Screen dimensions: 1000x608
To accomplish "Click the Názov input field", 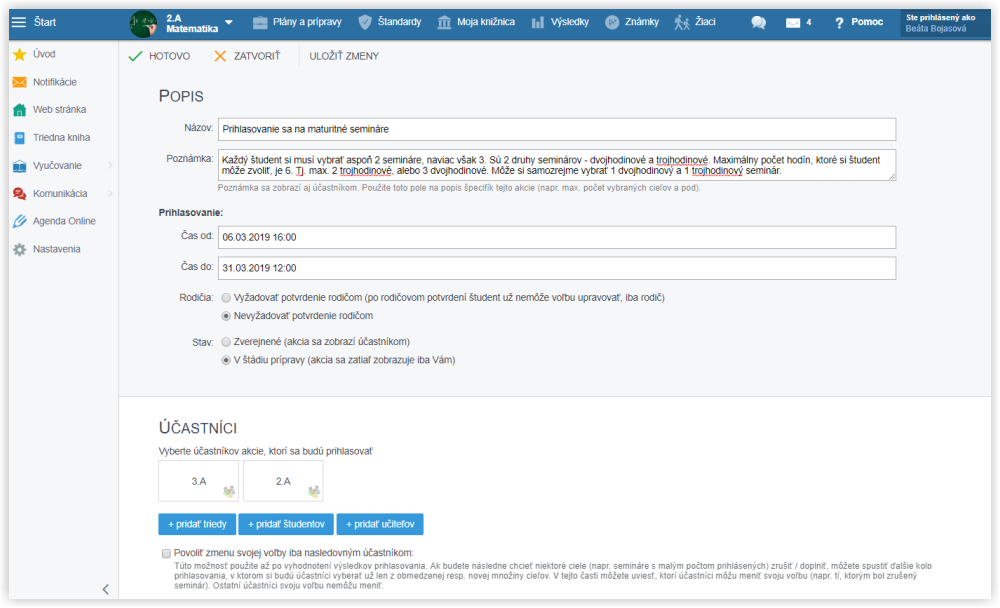I will tap(557, 130).
